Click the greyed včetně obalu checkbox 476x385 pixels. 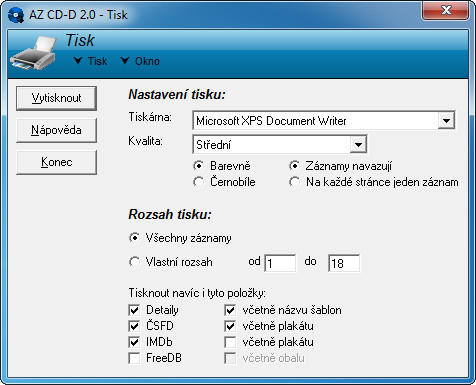(230, 358)
